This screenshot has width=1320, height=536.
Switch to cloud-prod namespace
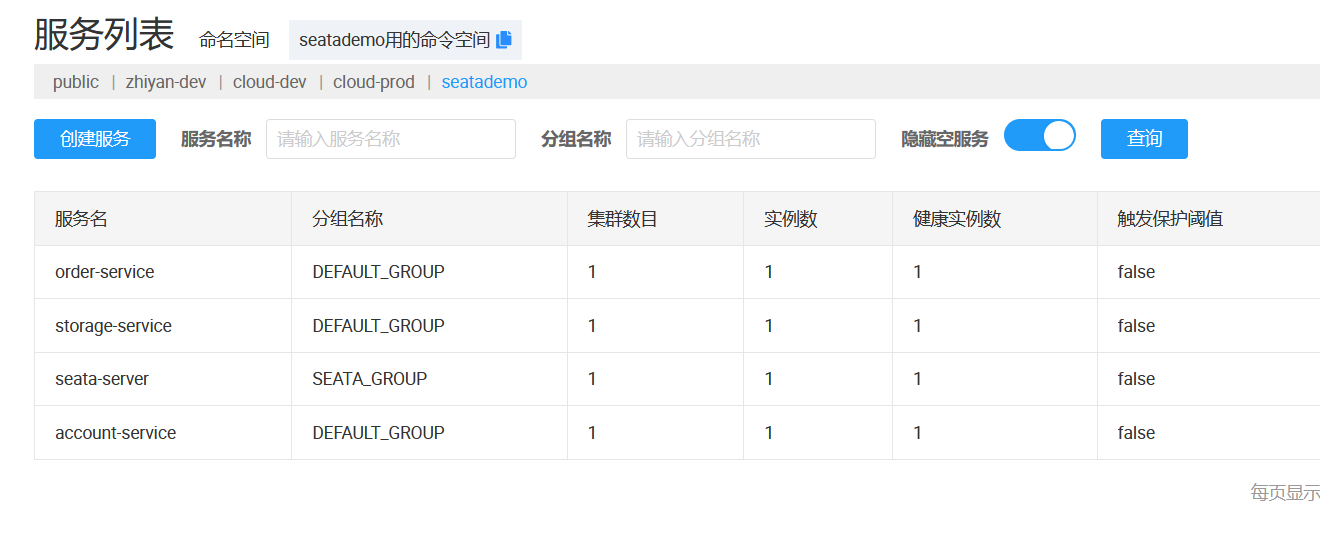374,82
